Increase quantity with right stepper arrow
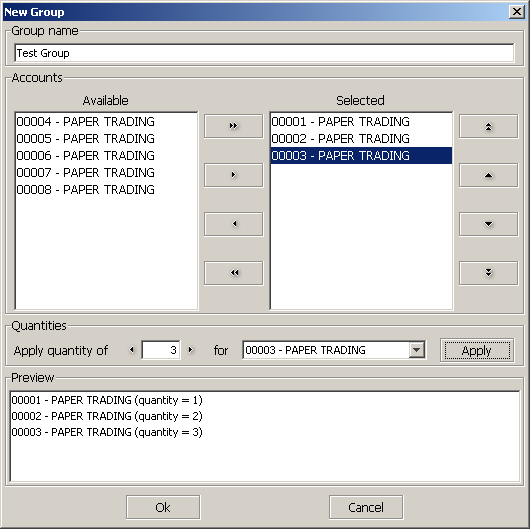The width and height of the screenshot is (530, 529). (191, 350)
